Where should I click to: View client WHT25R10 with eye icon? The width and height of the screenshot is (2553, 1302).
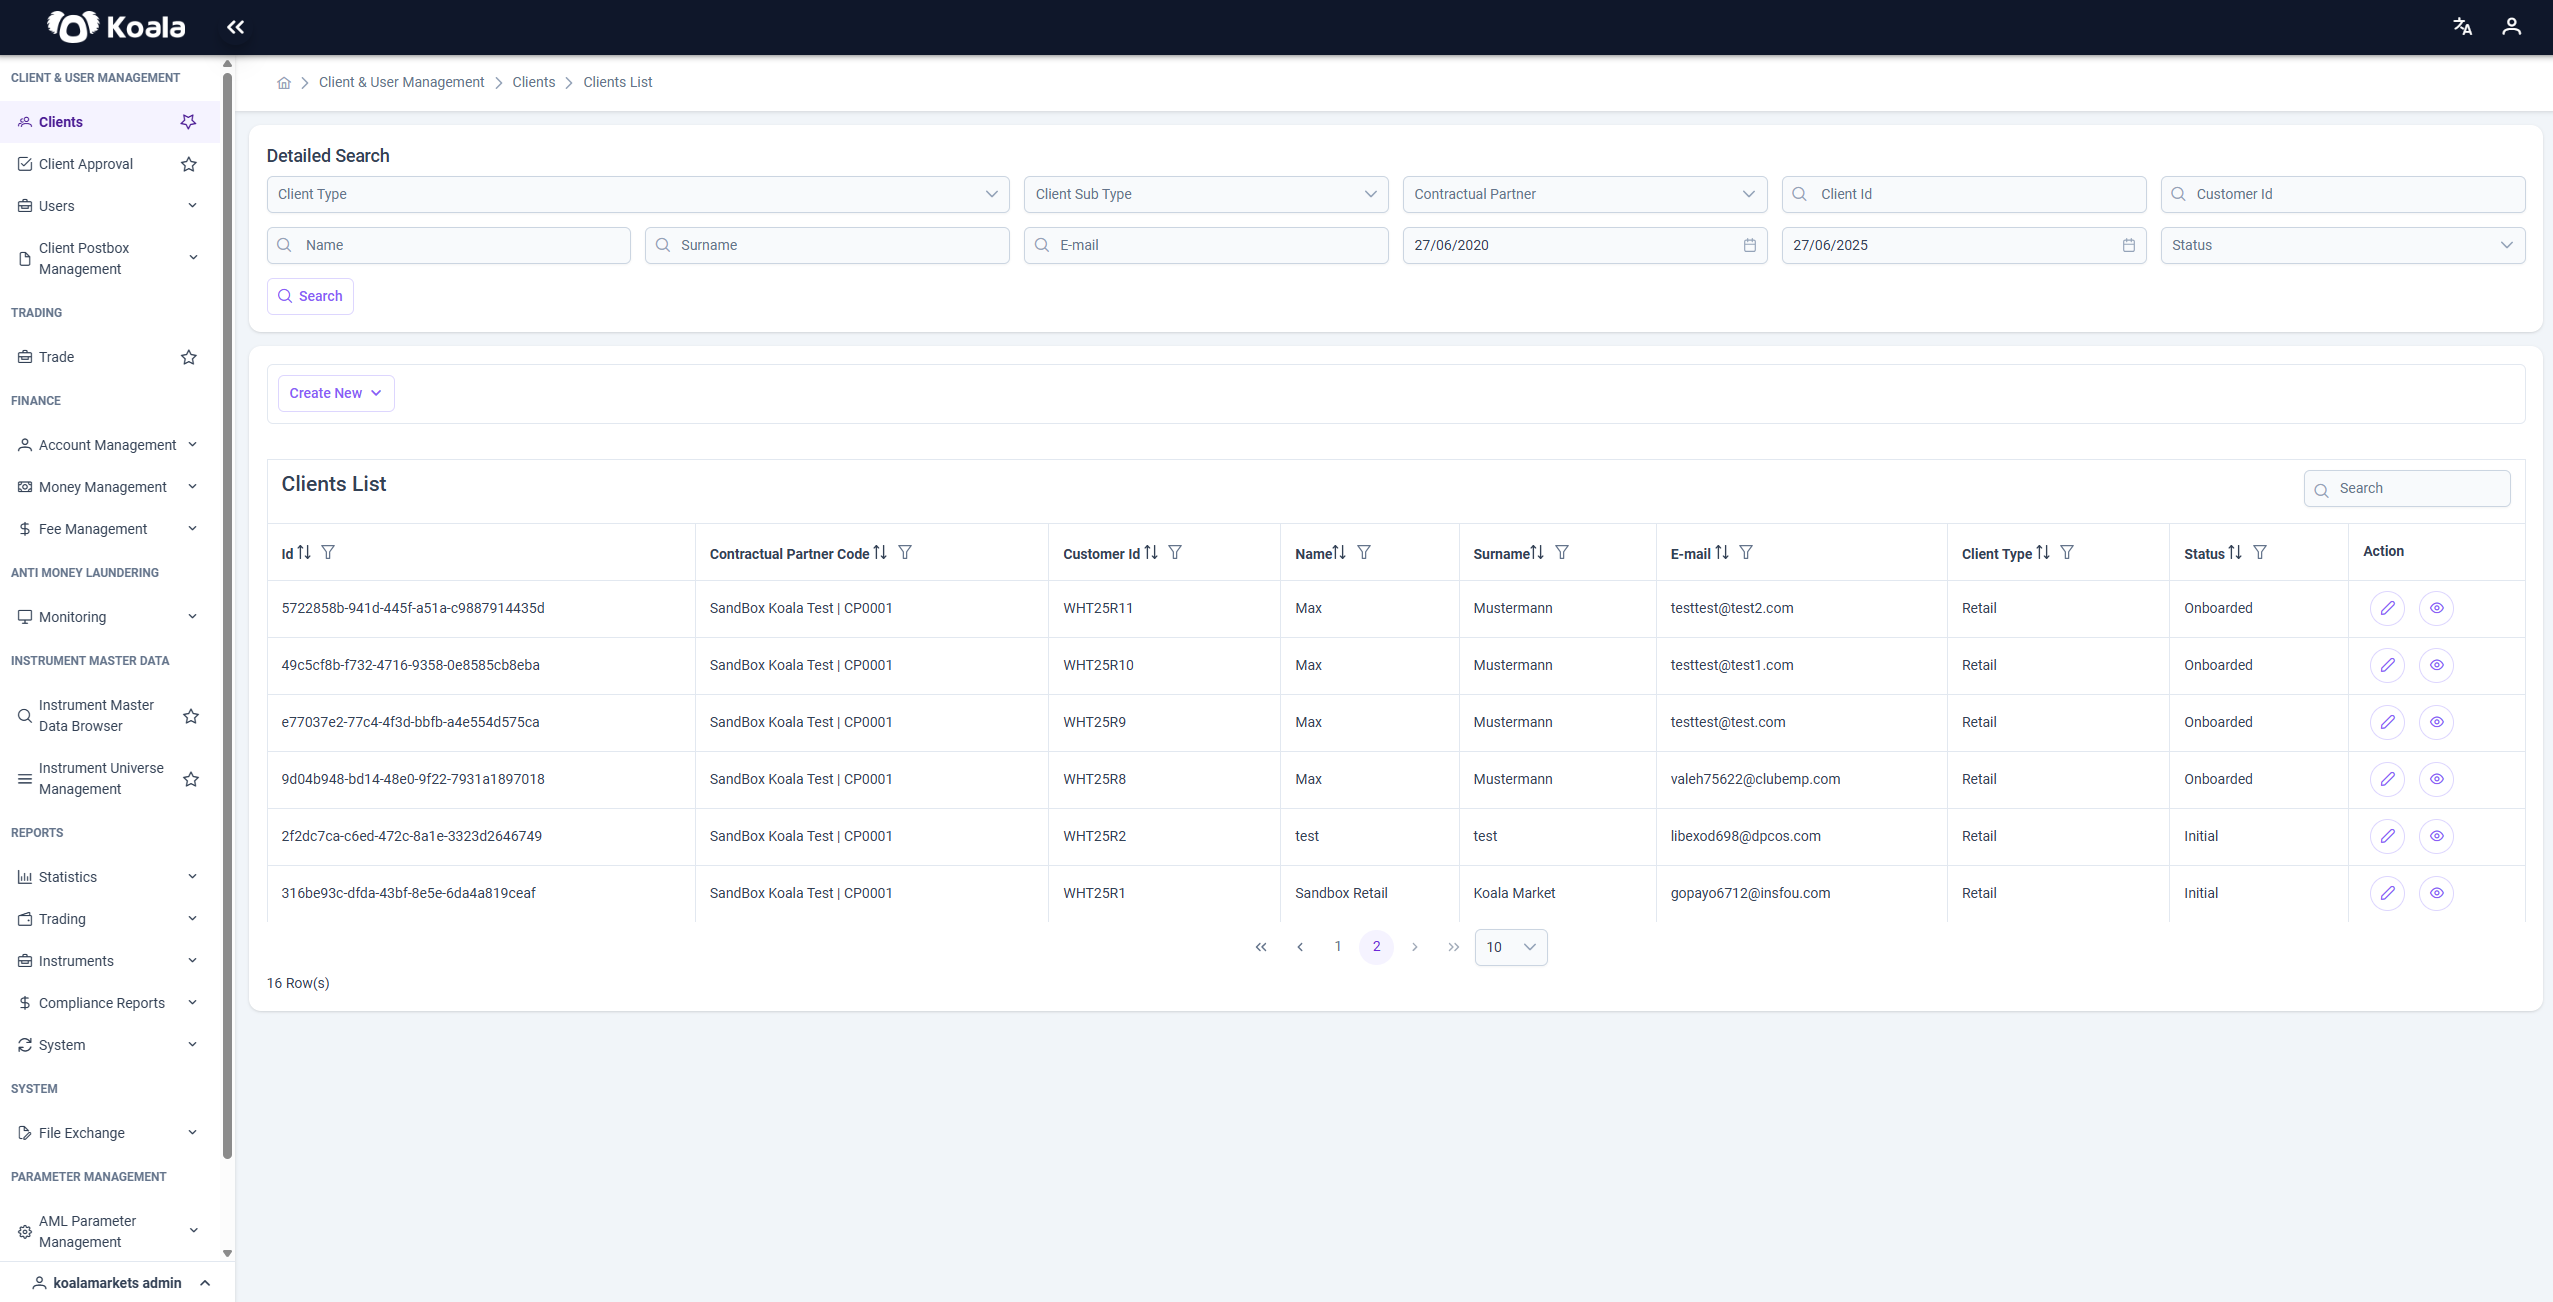[2436, 665]
